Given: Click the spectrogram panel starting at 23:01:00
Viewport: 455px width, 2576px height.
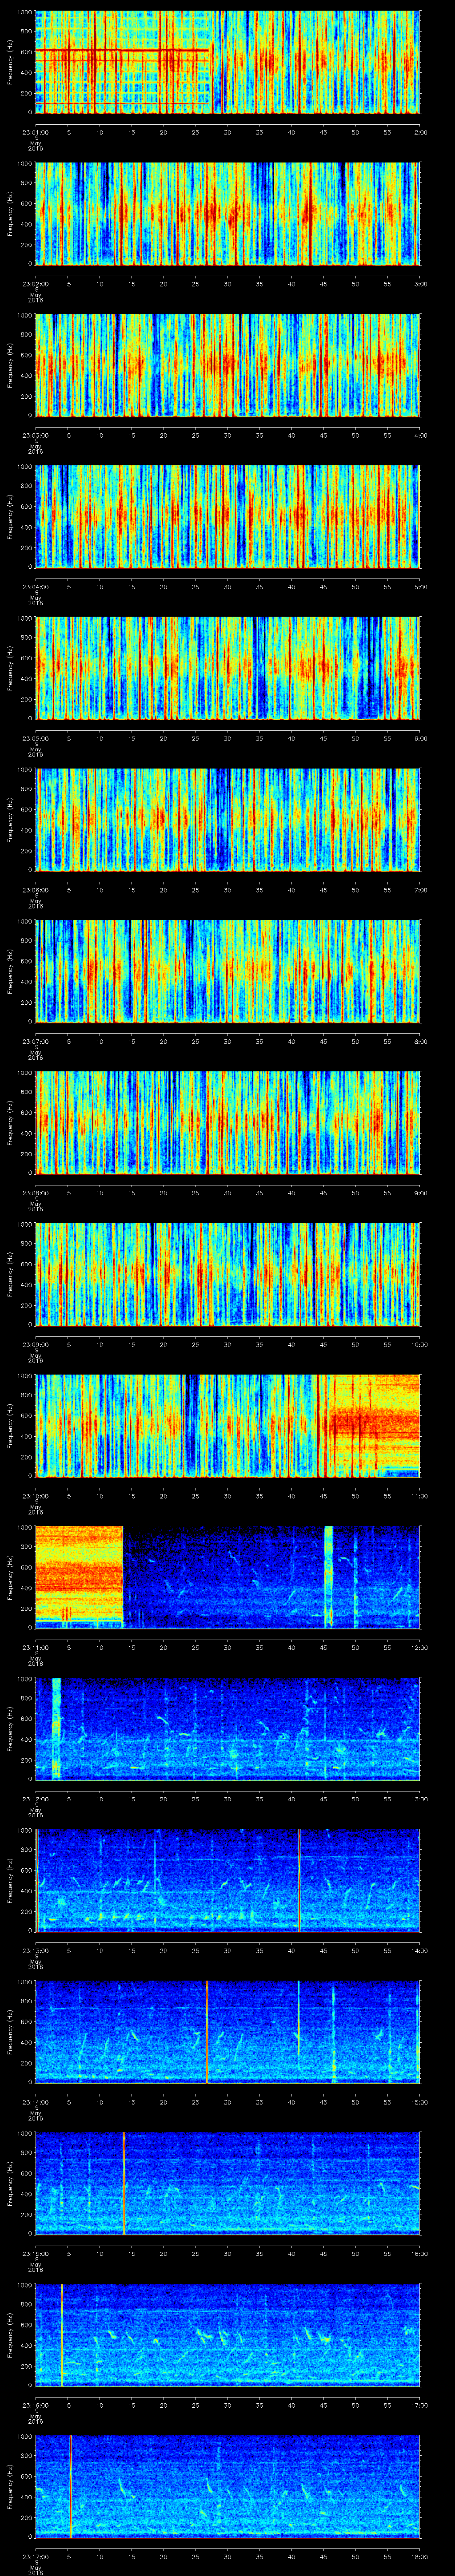Looking at the screenshot, I should [x=228, y=62].
